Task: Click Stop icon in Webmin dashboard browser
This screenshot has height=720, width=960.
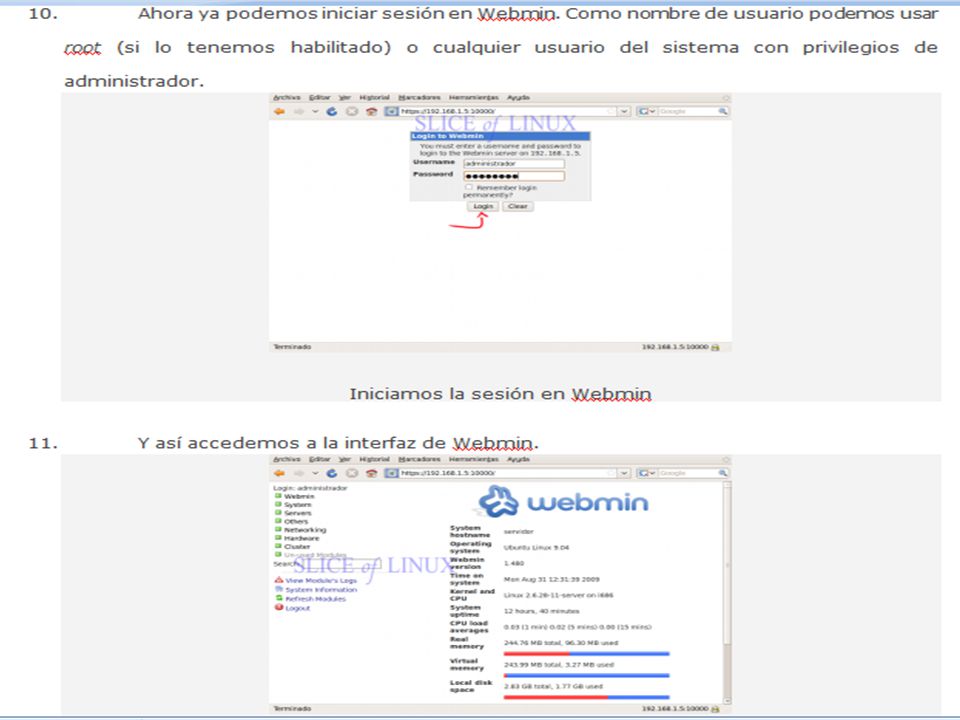Action: pyautogui.click(x=352, y=473)
